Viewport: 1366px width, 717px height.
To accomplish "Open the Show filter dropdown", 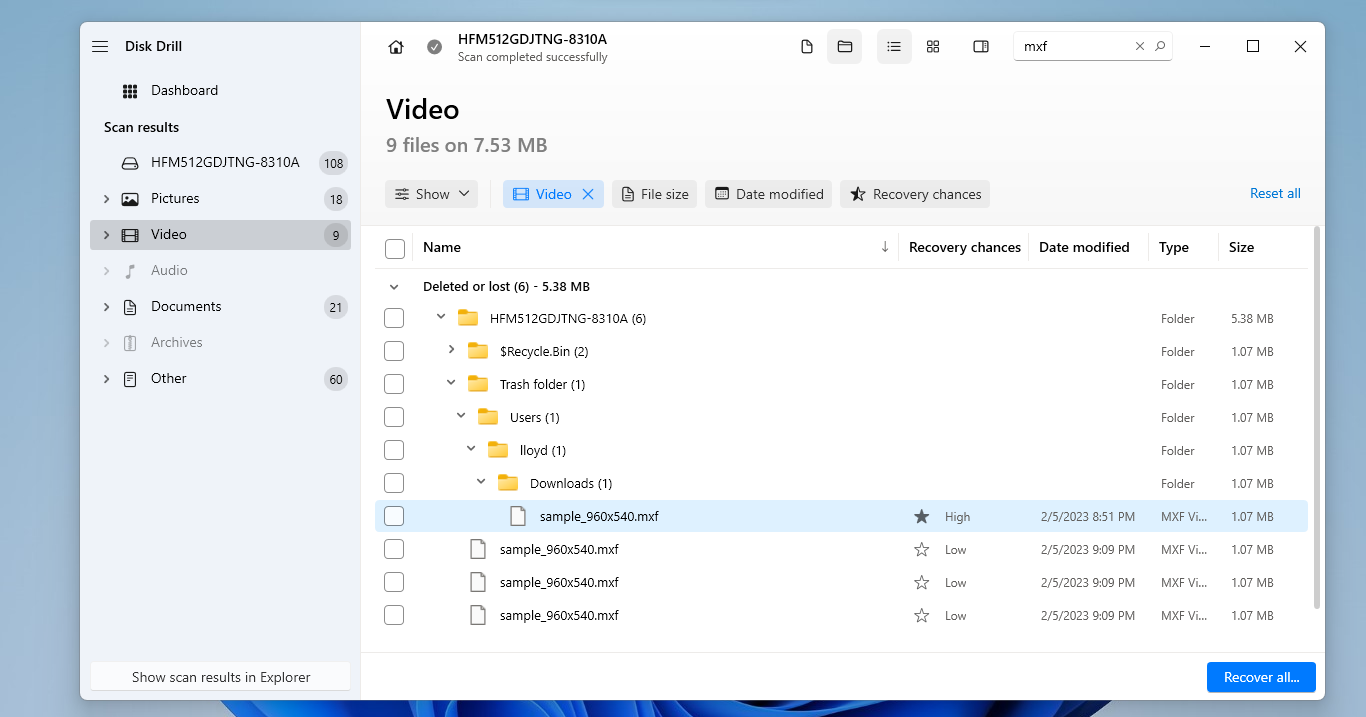I will click(431, 194).
